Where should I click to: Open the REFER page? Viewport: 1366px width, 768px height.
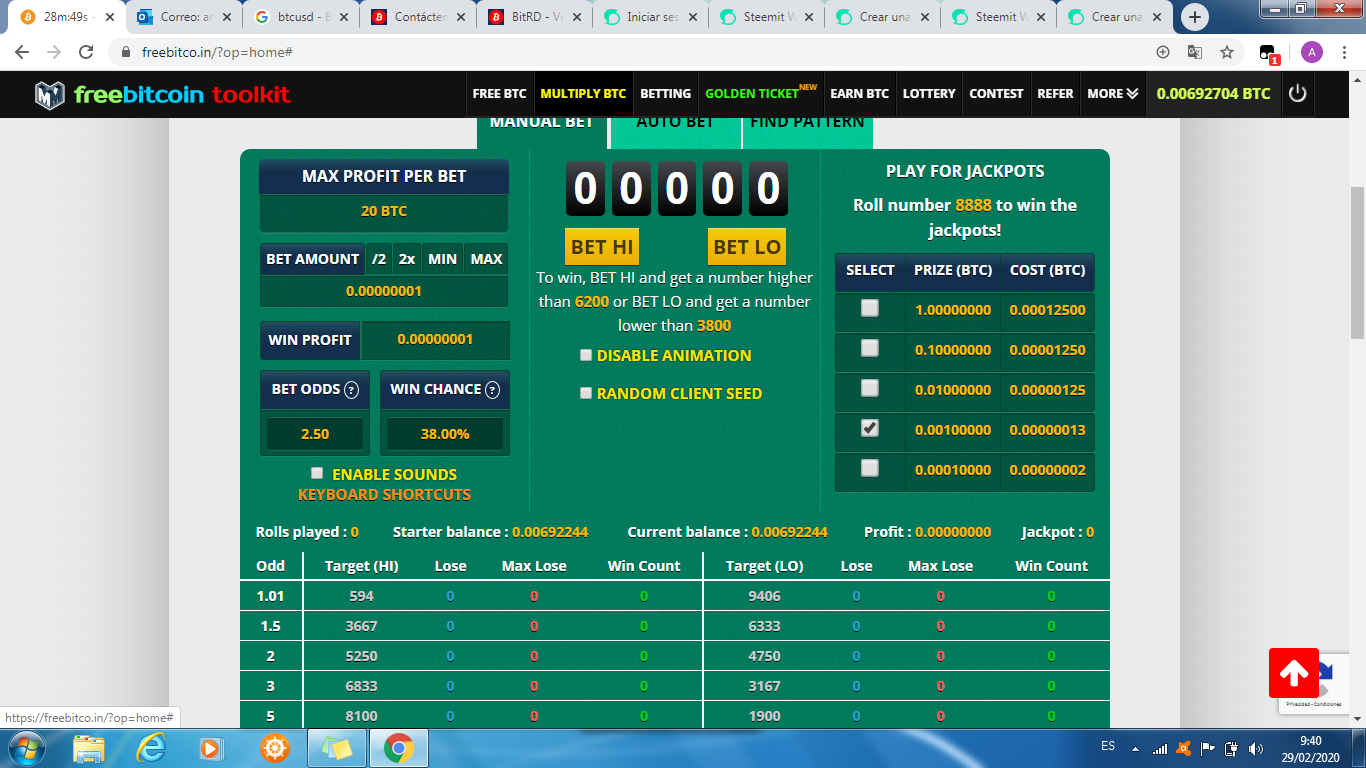tap(1055, 94)
